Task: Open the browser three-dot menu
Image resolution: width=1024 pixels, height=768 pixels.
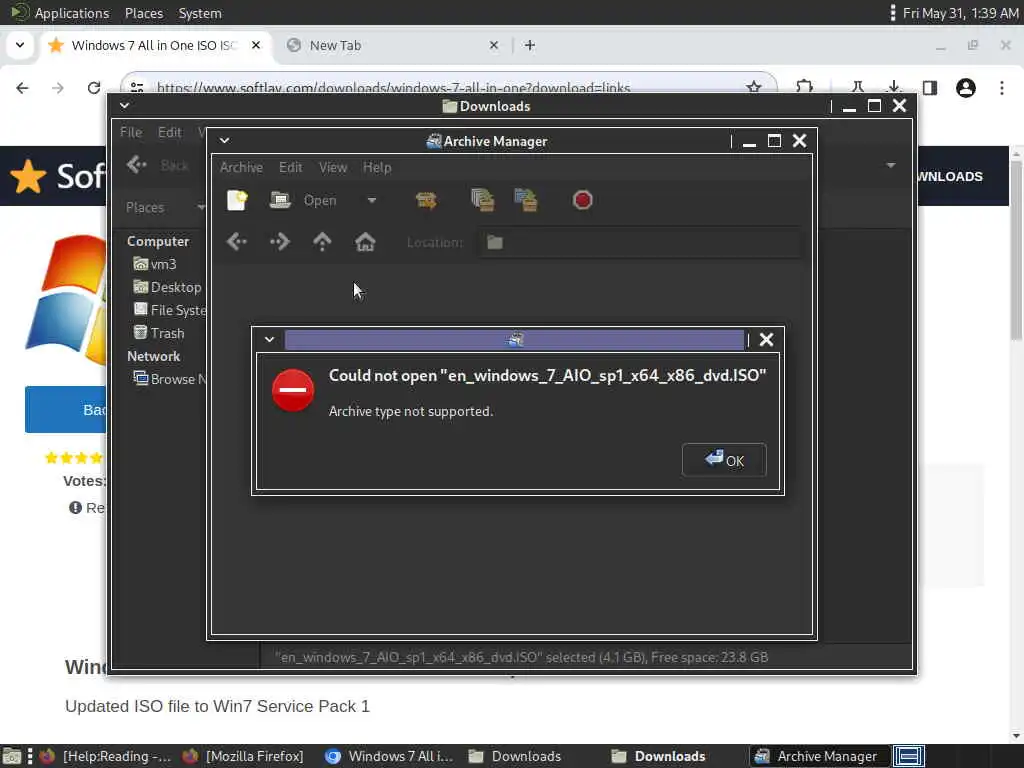Action: [1002, 88]
